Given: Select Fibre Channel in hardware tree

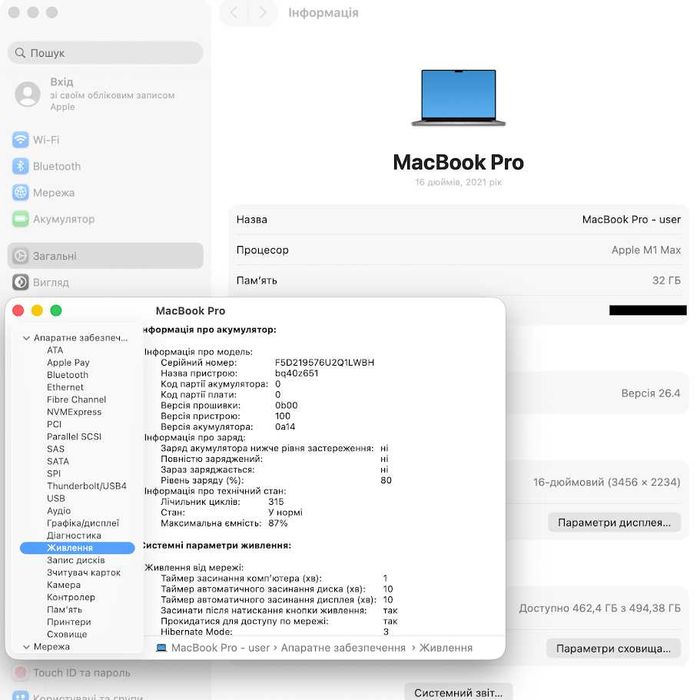Looking at the screenshot, I should (x=76, y=400).
